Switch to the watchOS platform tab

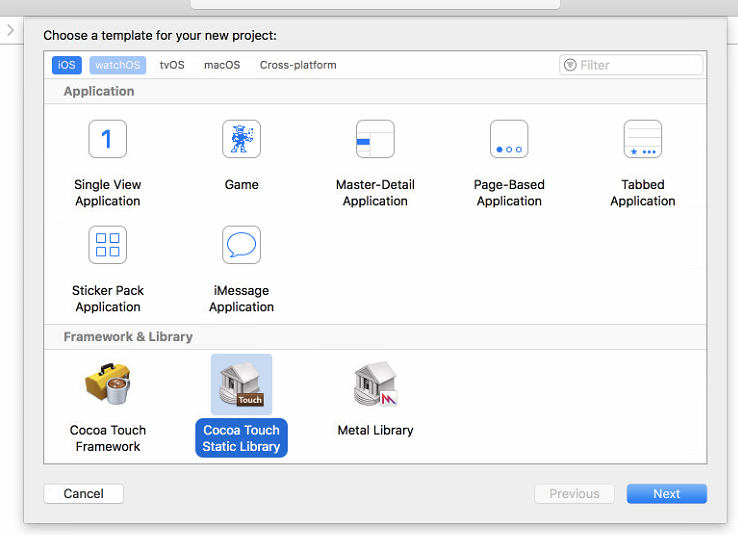118,65
